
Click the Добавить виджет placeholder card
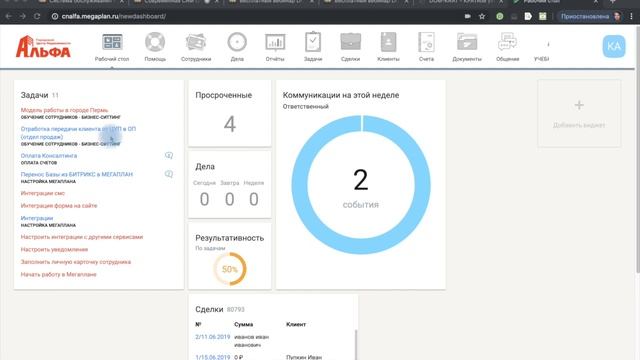coord(579,113)
